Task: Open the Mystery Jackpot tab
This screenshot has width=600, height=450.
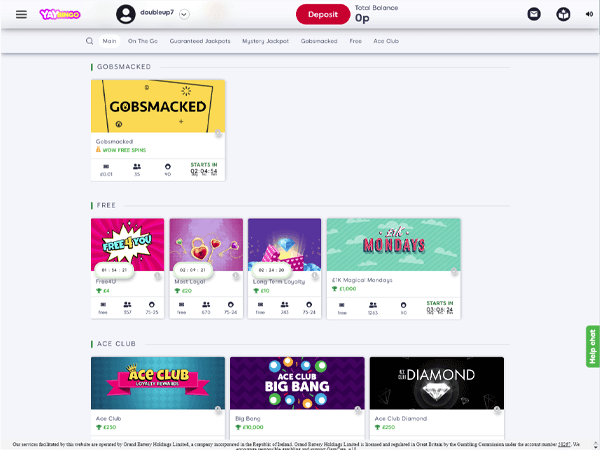Action: click(265, 41)
